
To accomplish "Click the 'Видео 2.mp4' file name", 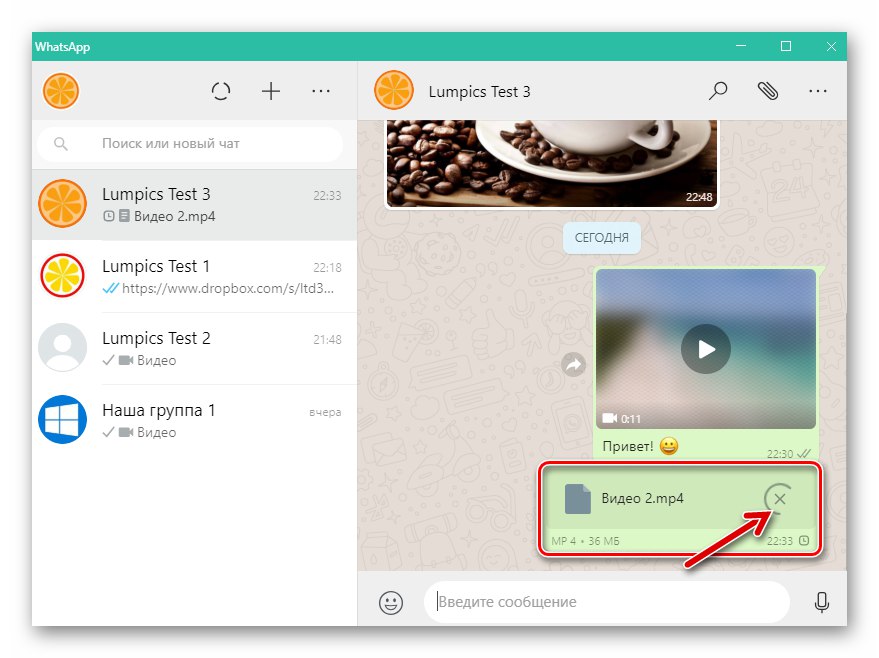I will click(642, 498).
